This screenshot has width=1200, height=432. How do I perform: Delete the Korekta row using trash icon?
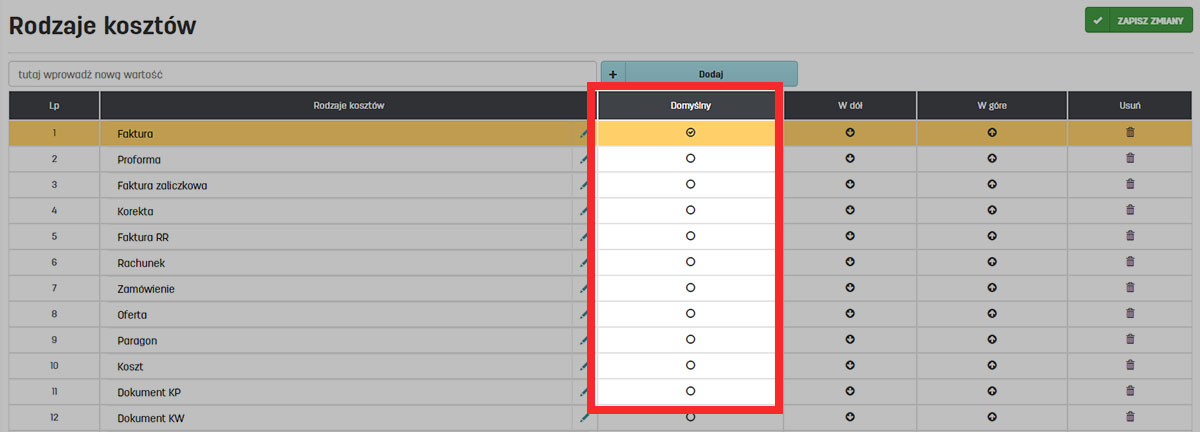tap(1130, 210)
